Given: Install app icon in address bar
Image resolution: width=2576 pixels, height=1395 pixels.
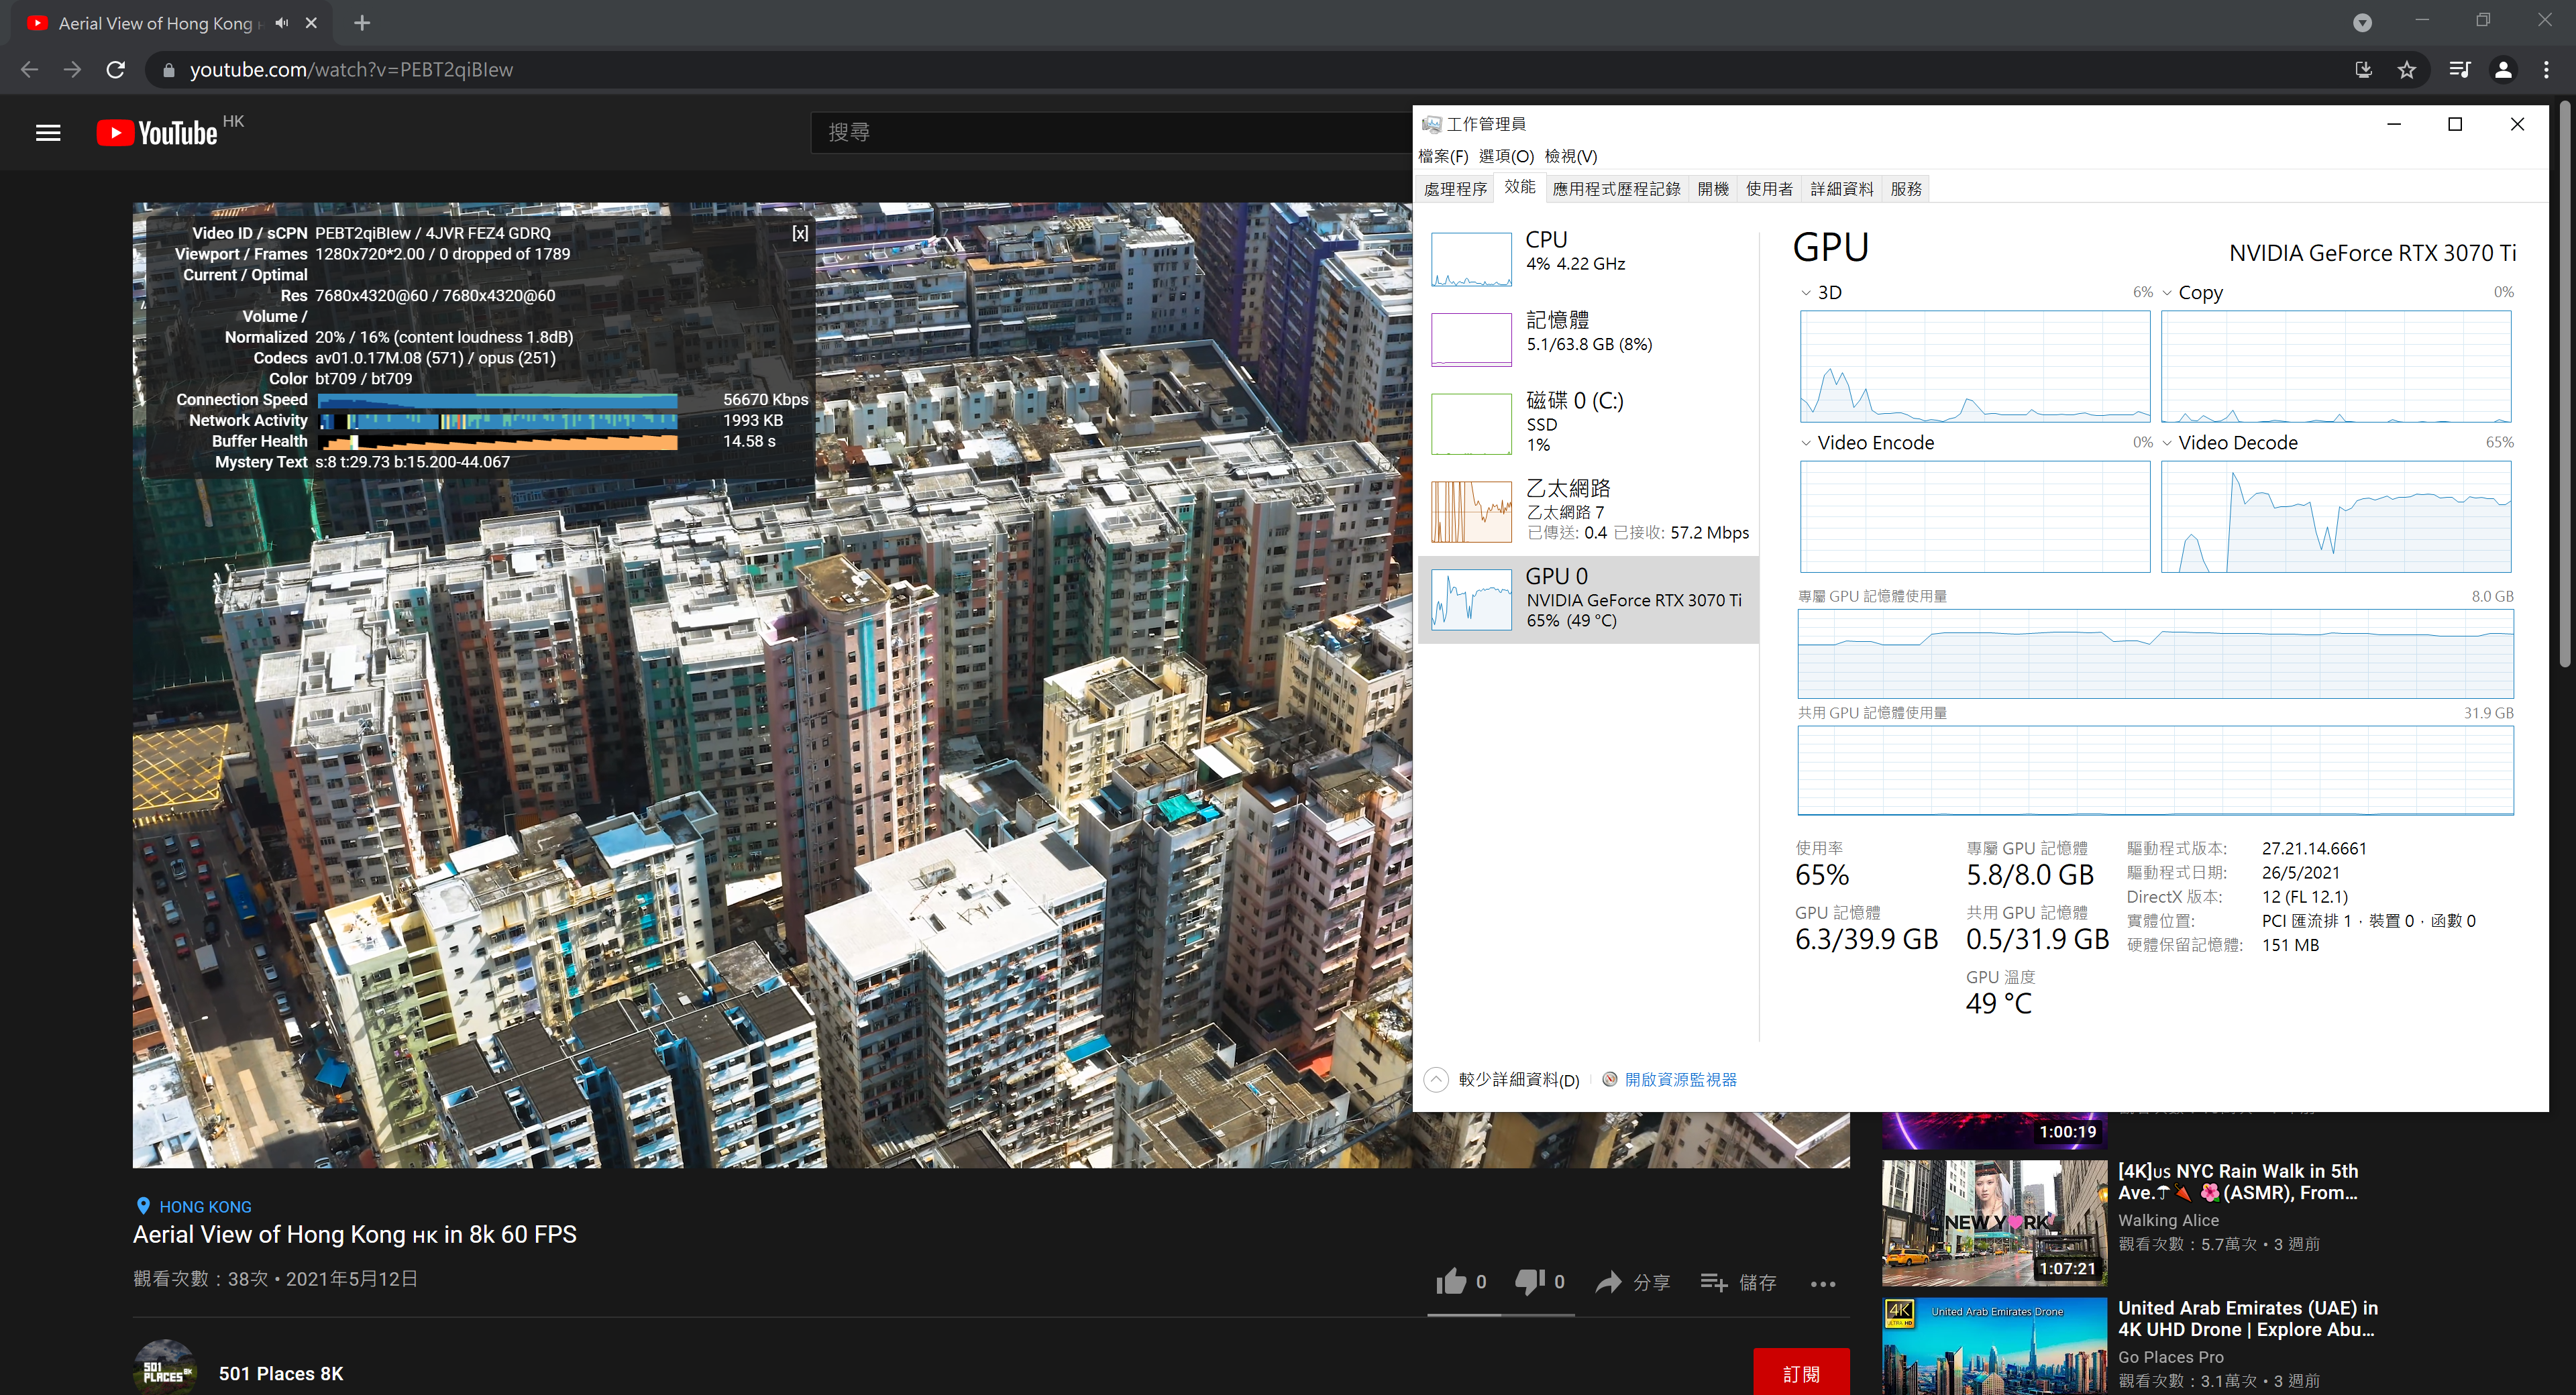Looking at the screenshot, I should point(2363,70).
